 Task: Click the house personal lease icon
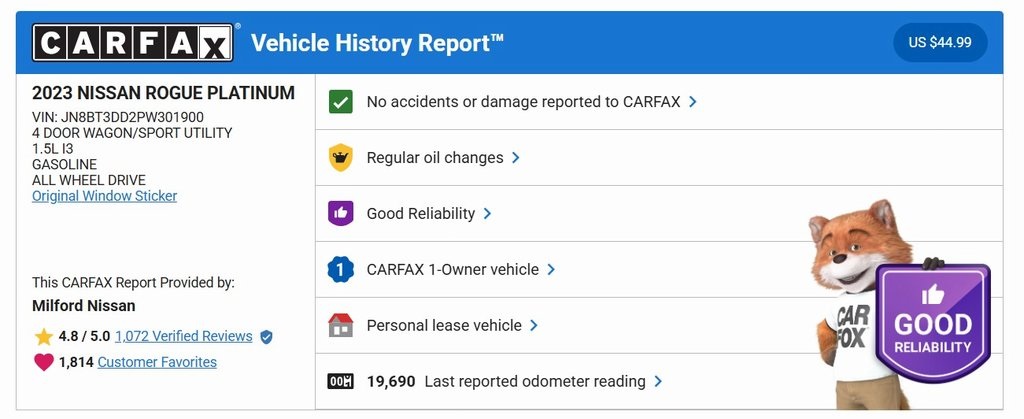pos(341,325)
